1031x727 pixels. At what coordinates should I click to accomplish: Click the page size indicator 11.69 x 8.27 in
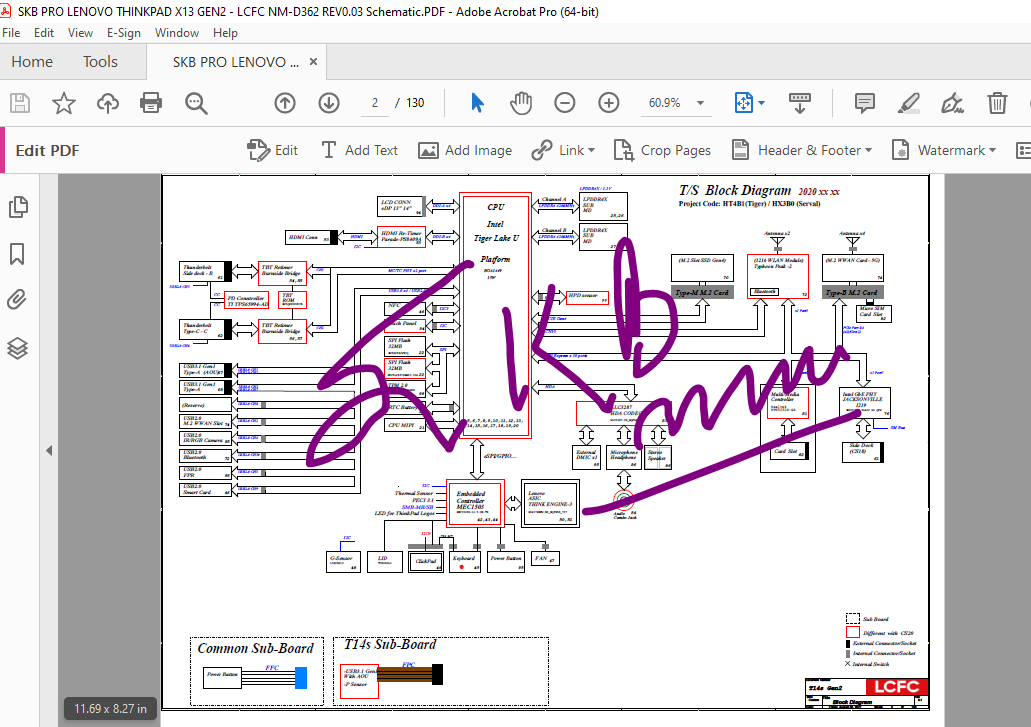point(110,709)
